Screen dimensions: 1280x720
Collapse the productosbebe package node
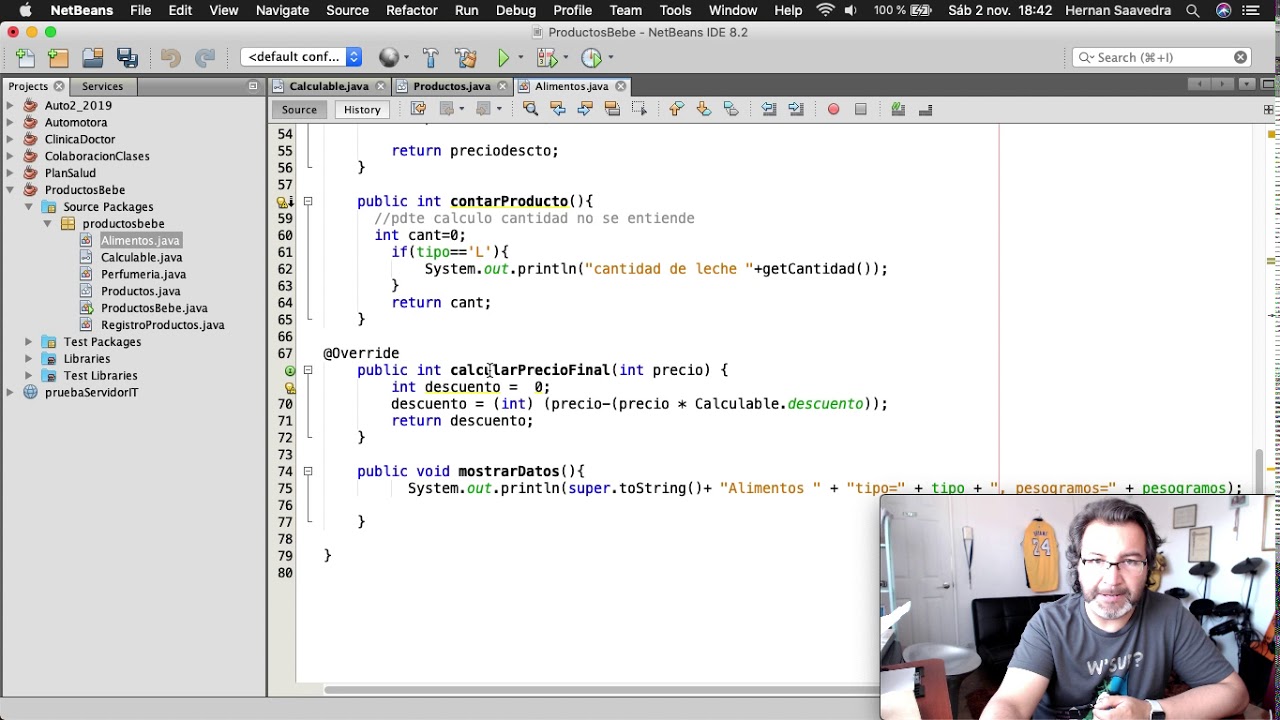click(47, 224)
